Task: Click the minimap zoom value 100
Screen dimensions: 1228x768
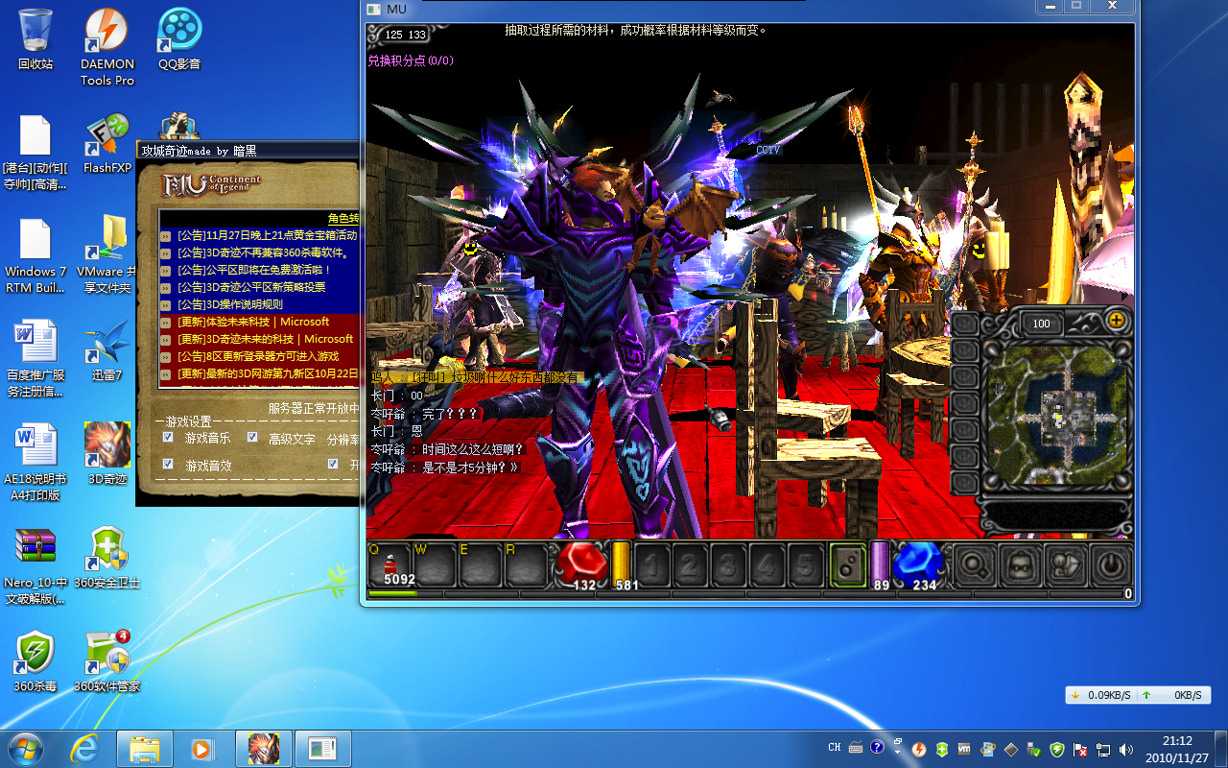Action: point(1042,323)
